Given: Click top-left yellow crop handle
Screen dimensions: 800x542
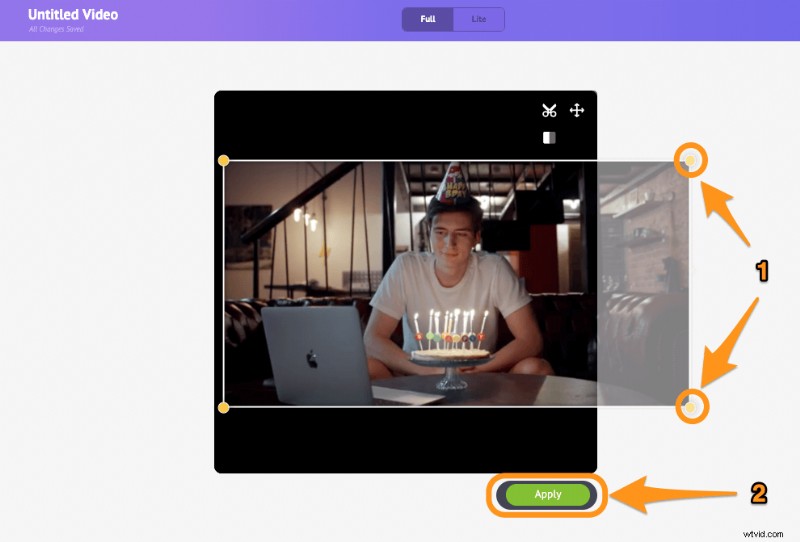Looking at the screenshot, I should [223, 161].
